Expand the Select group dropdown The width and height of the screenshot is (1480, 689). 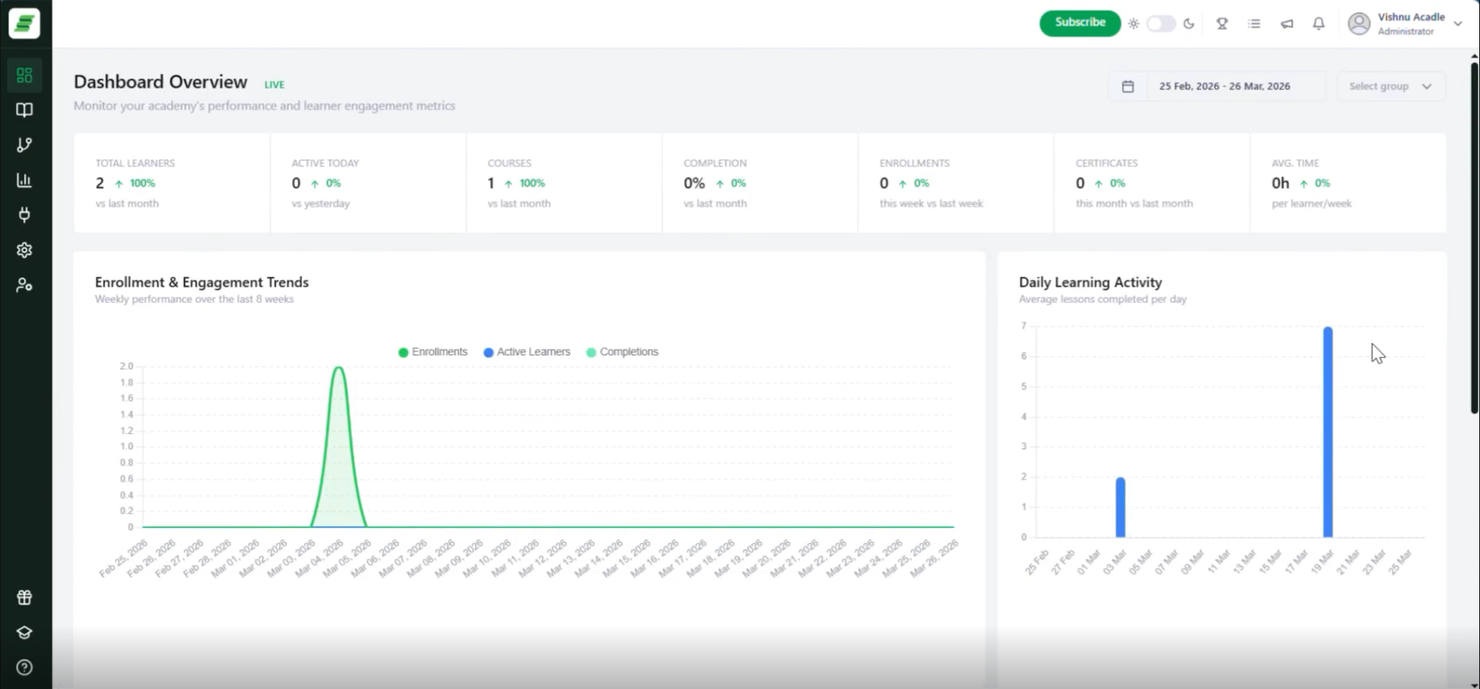[x=1390, y=86]
